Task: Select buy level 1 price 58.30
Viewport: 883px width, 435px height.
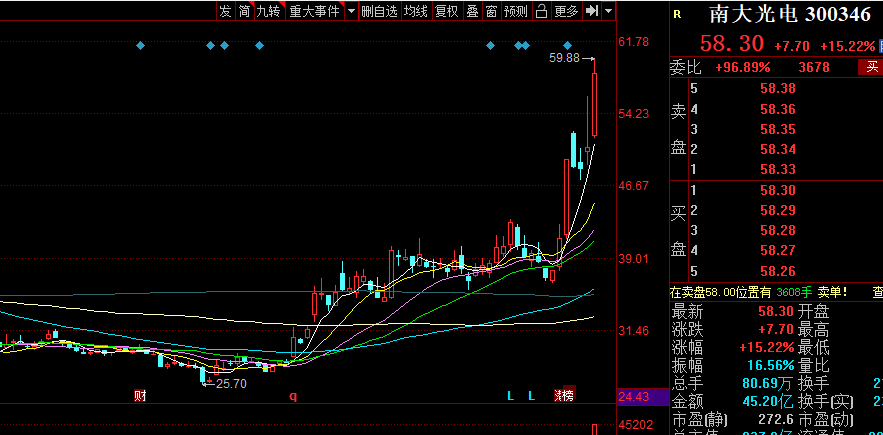Action: [x=778, y=190]
